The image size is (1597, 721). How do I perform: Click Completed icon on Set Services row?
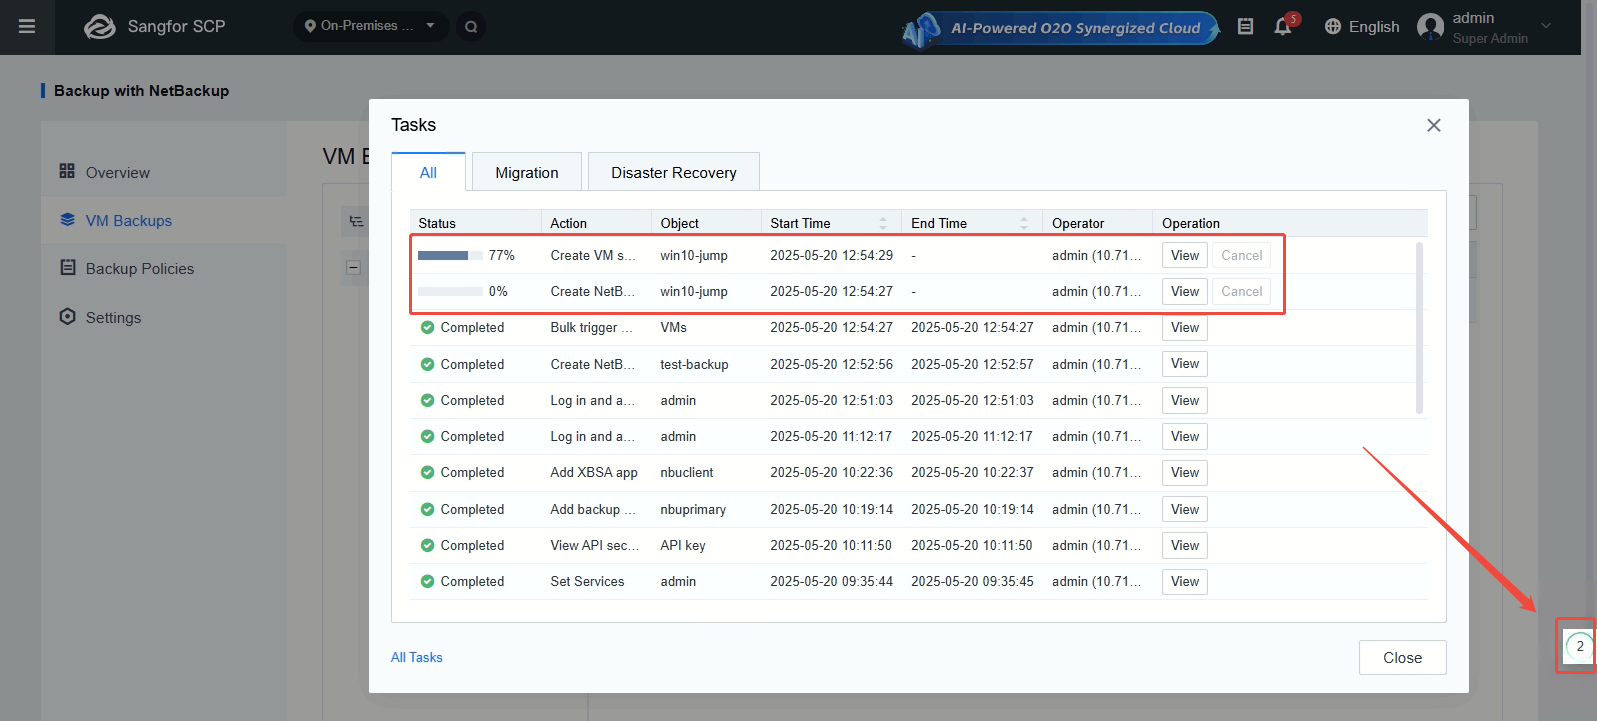click(x=427, y=581)
